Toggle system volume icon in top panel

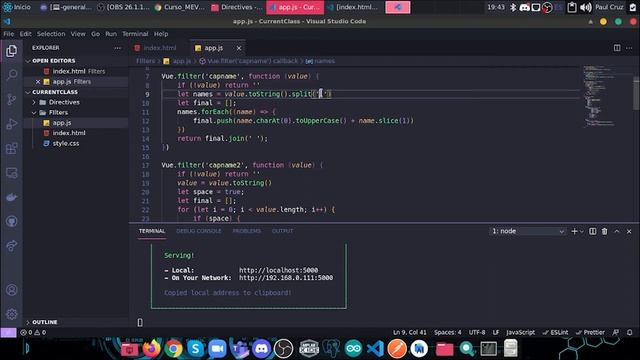click(x=585, y=7)
